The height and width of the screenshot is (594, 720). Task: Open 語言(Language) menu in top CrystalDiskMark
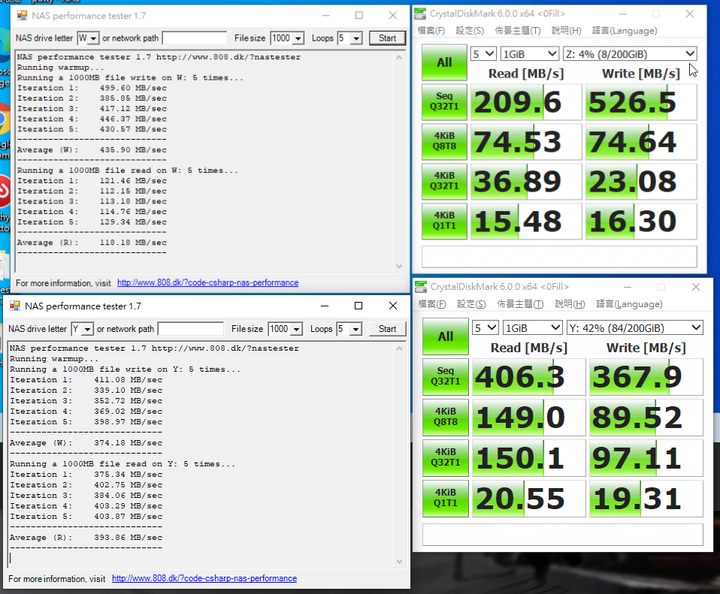pyautogui.click(x=624, y=31)
